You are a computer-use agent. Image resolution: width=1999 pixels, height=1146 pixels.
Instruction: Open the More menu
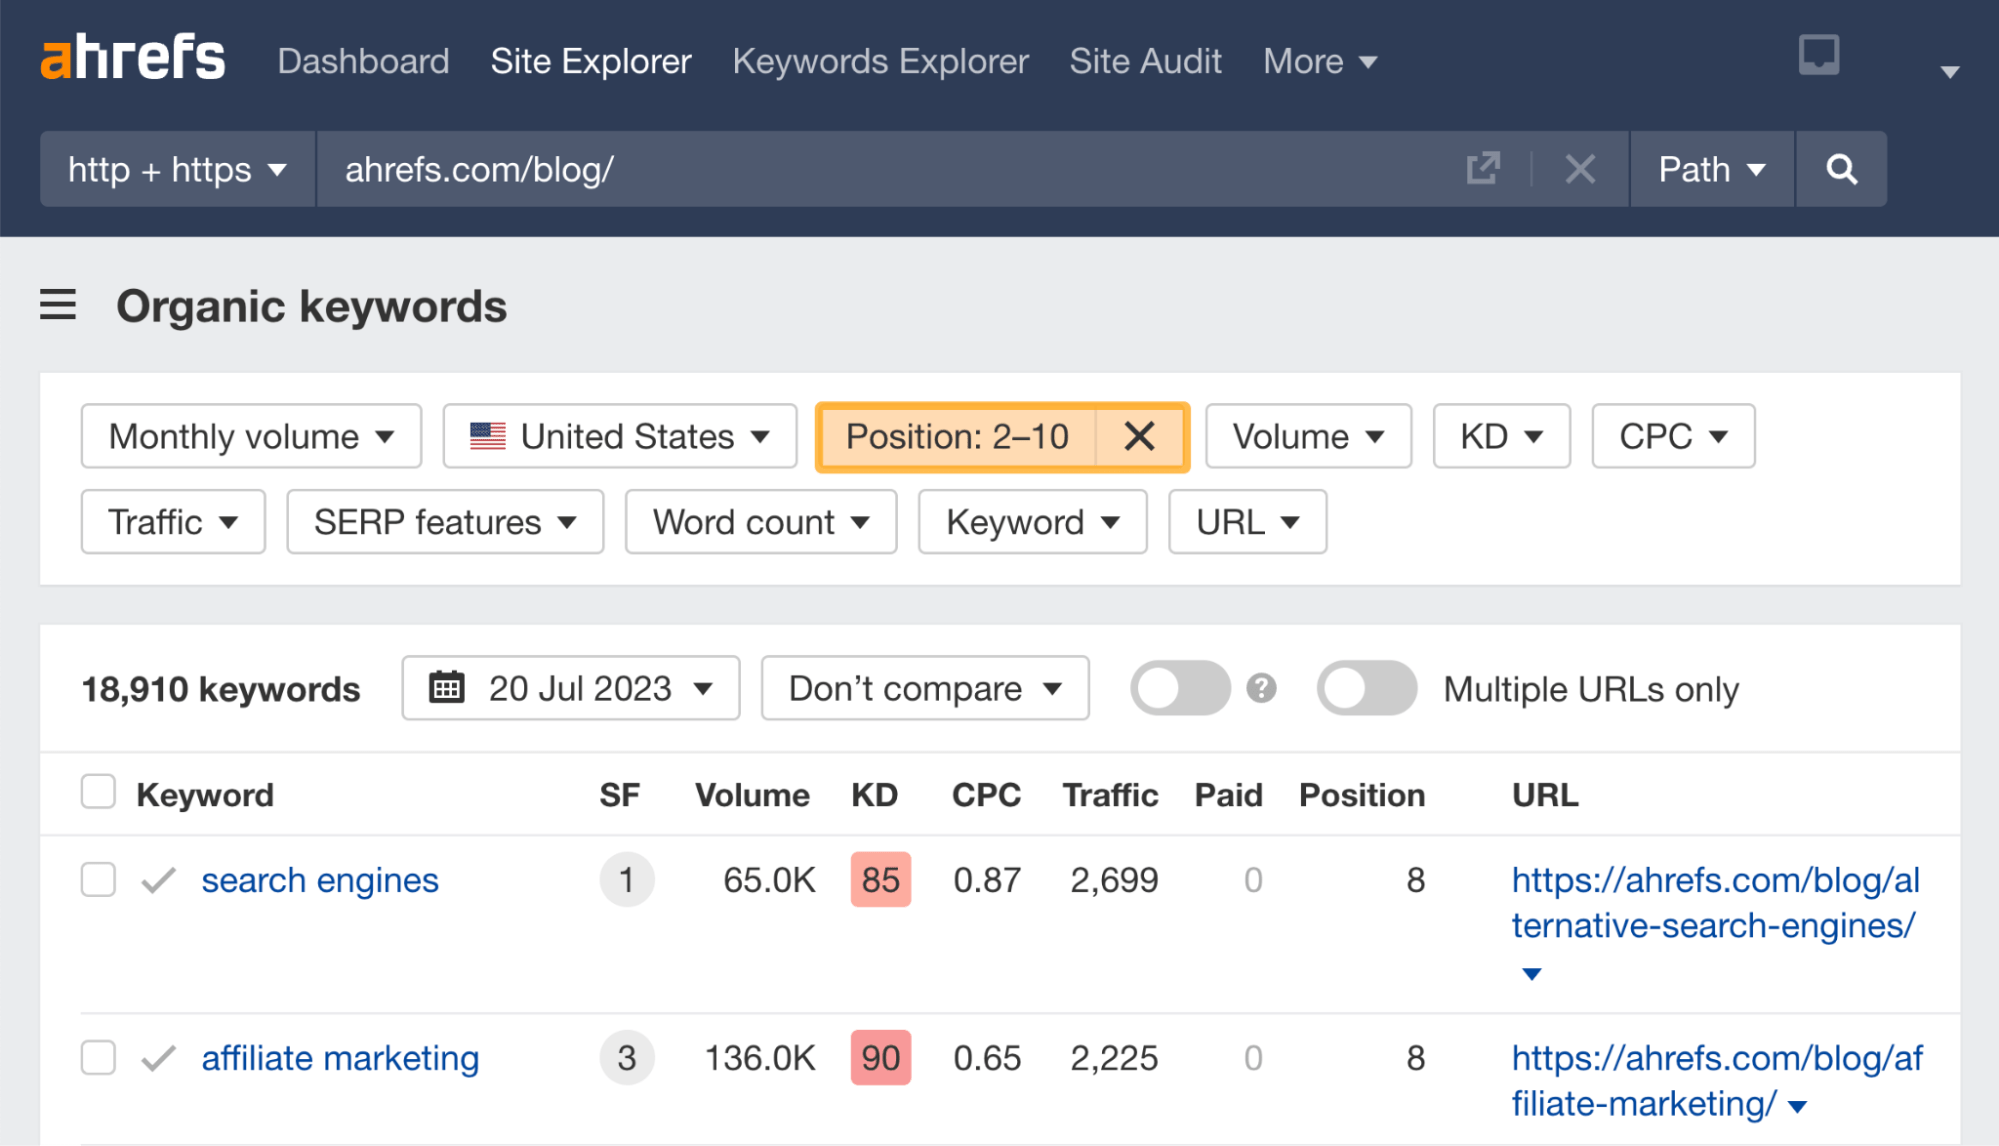point(1318,61)
